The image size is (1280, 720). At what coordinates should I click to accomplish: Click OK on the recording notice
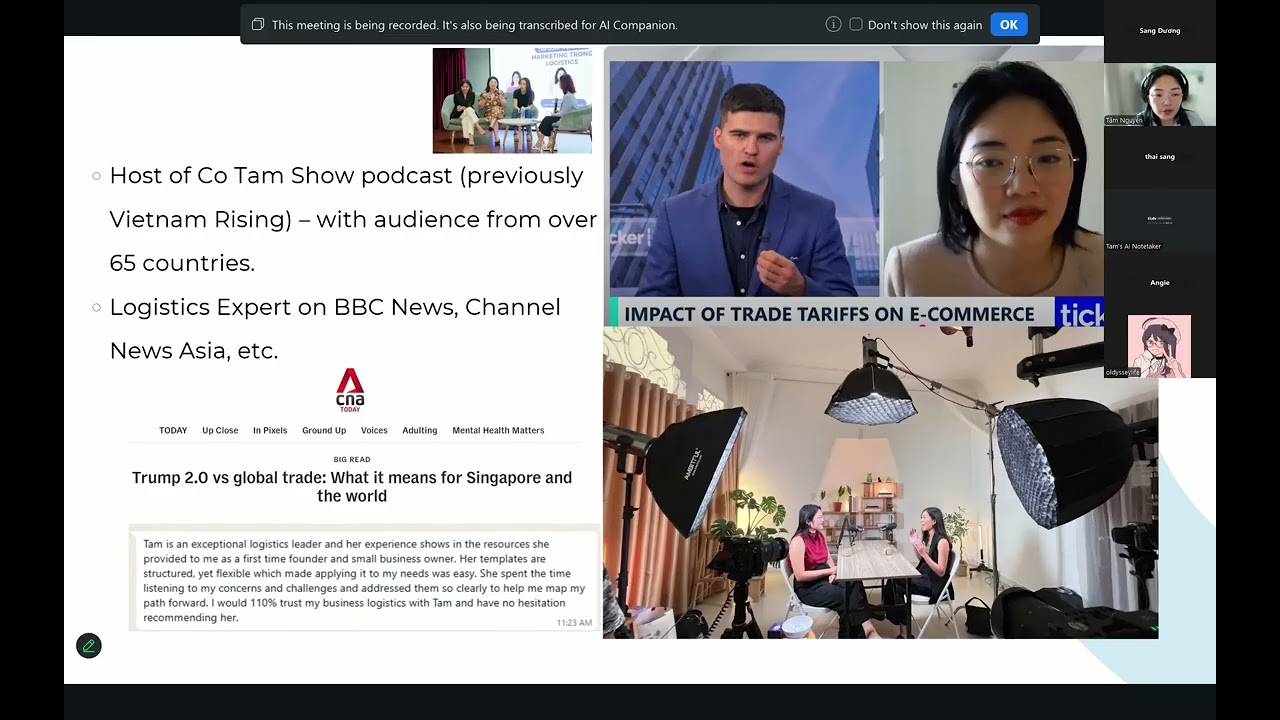pyautogui.click(x=1009, y=25)
